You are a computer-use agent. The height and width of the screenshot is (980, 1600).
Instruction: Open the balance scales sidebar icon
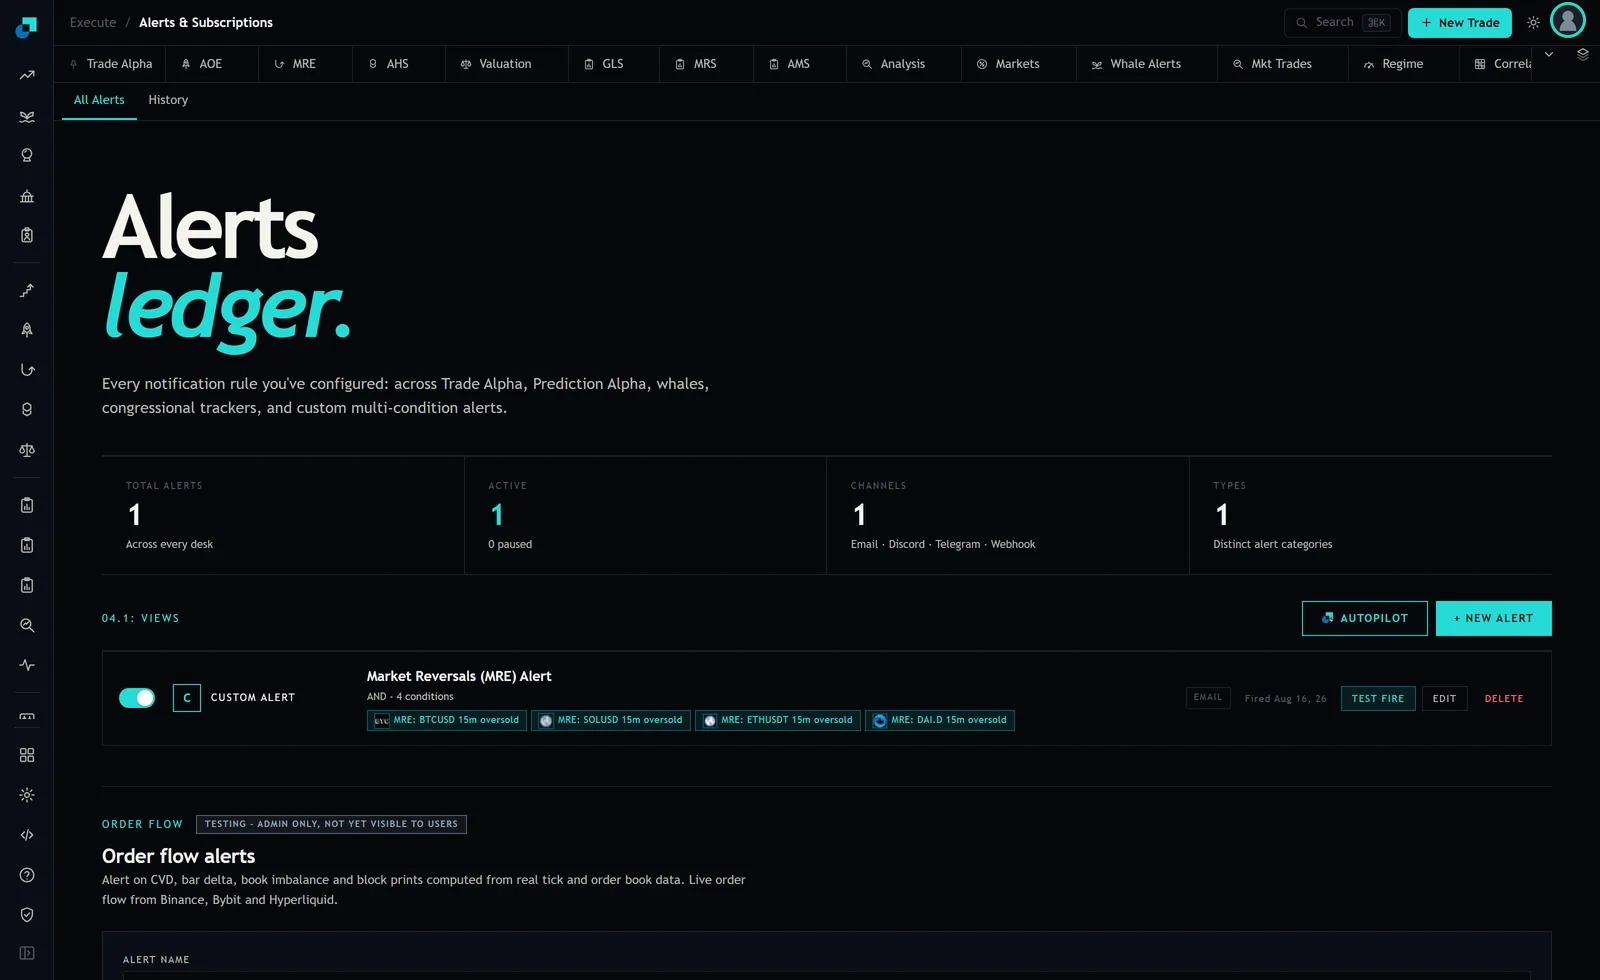(27, 450)
